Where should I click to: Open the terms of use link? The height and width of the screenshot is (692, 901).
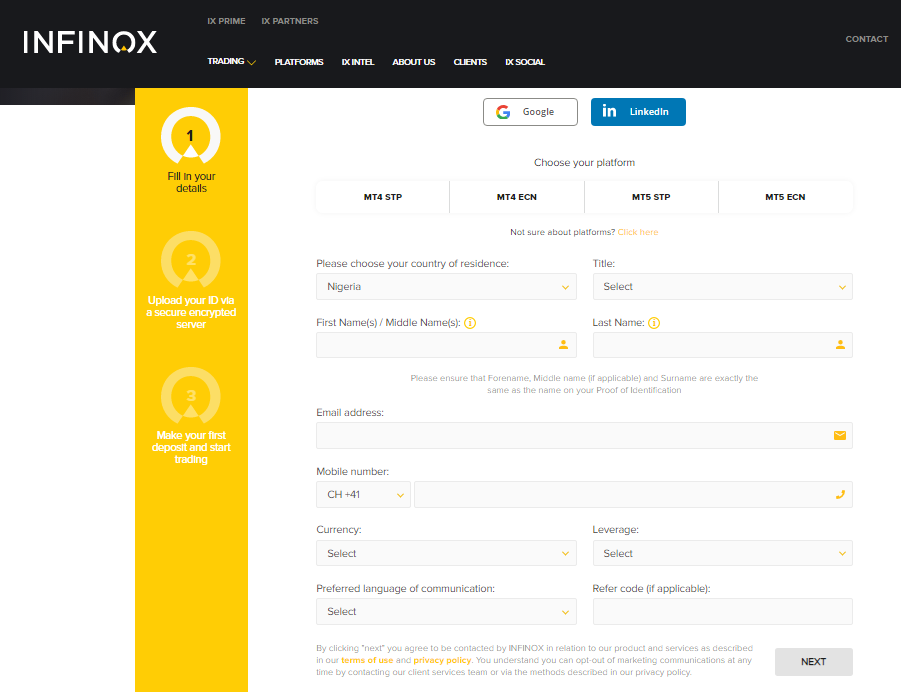(x=367, y=660)
